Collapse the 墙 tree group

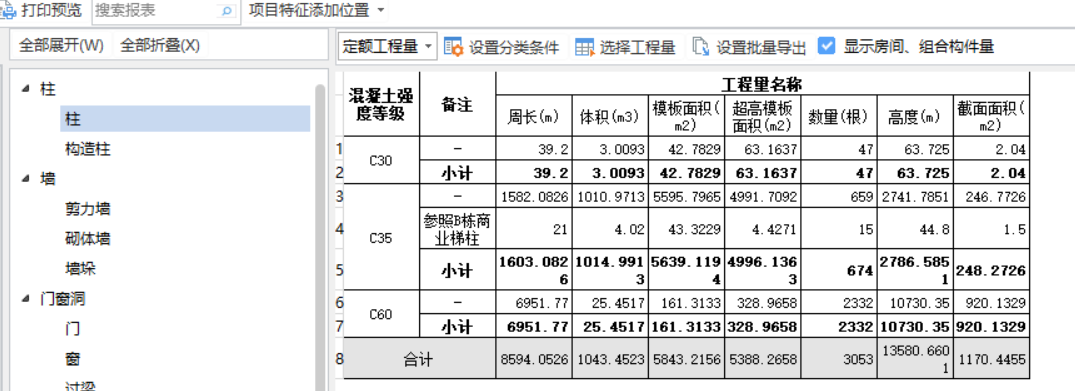(x=25, y=178)
